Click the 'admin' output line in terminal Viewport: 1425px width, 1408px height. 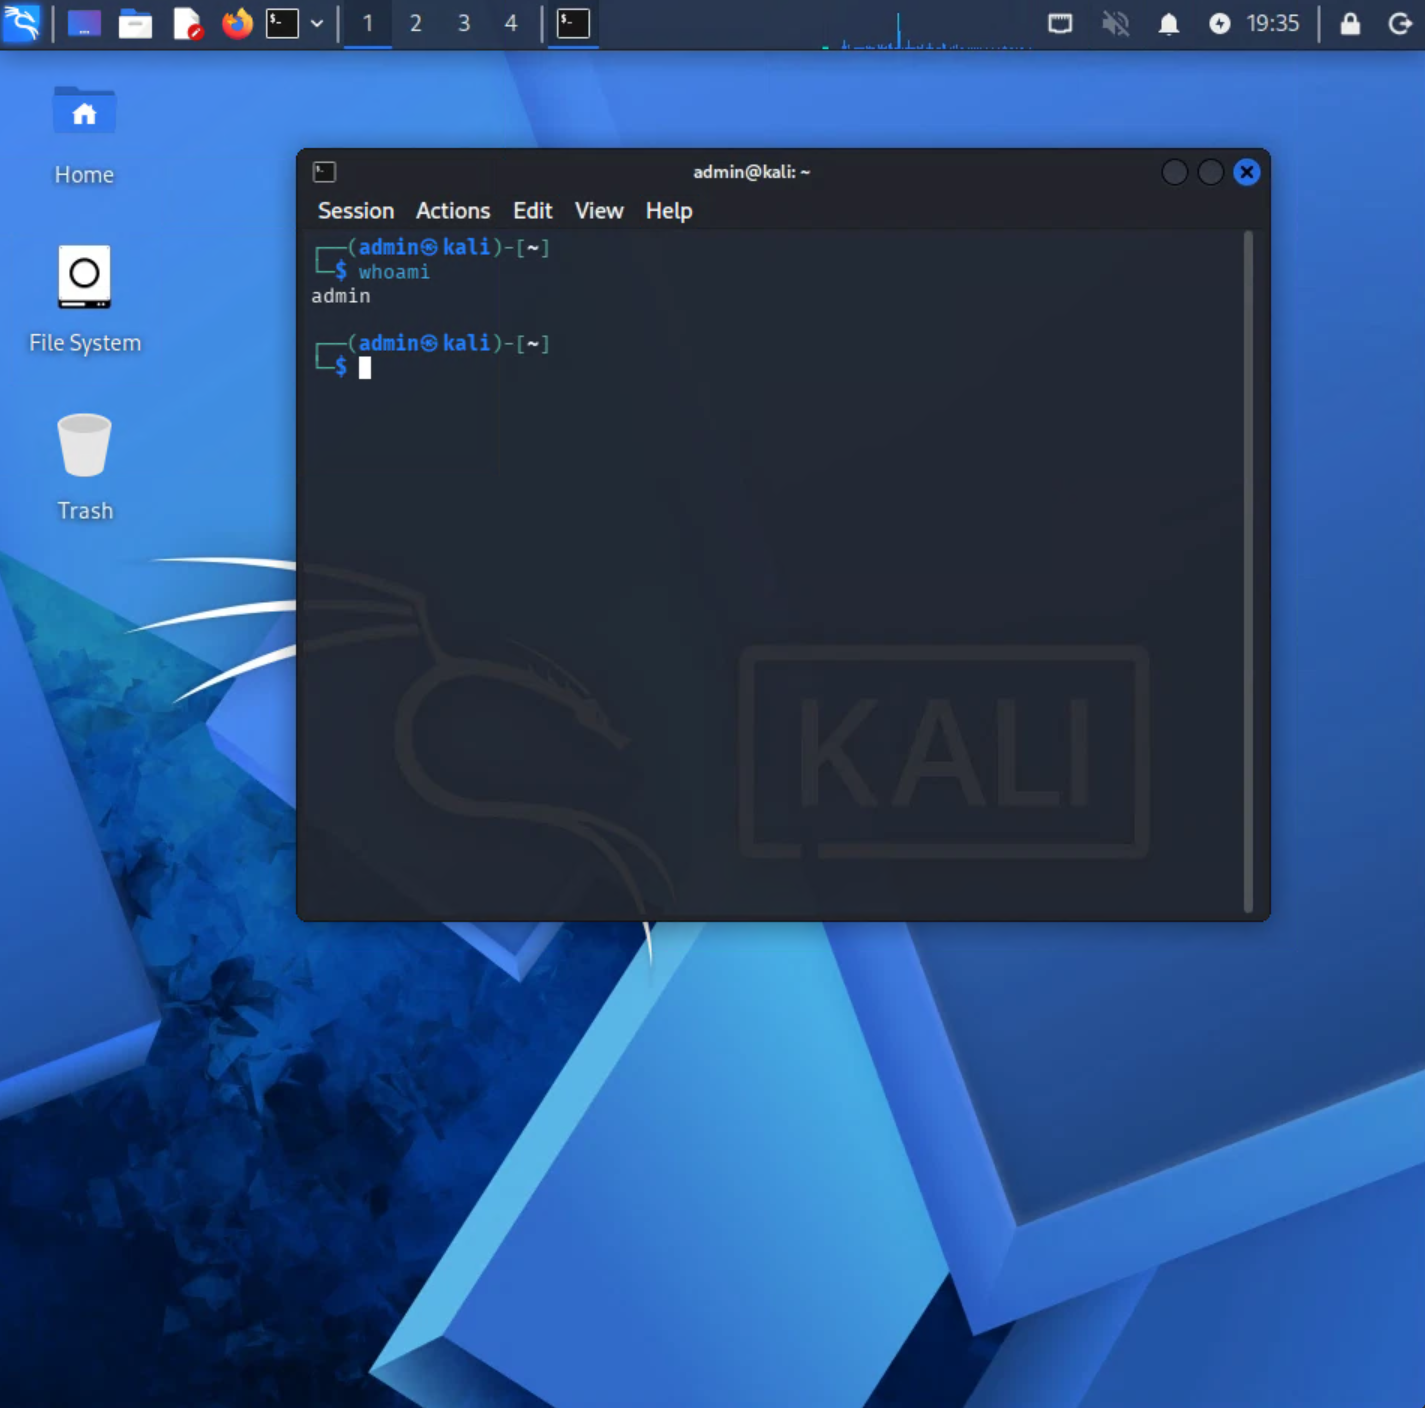tap(341, 296)
